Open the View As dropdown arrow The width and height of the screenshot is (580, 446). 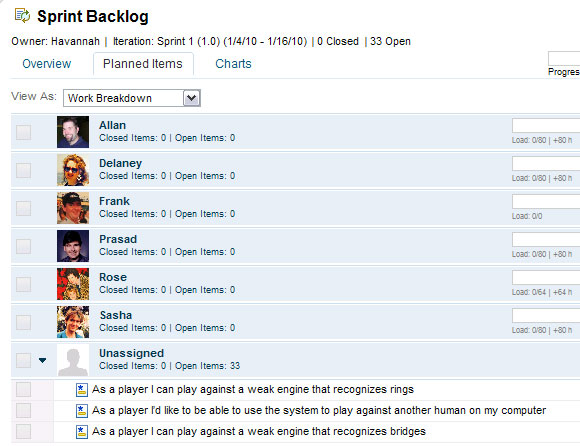coord(192,98)
